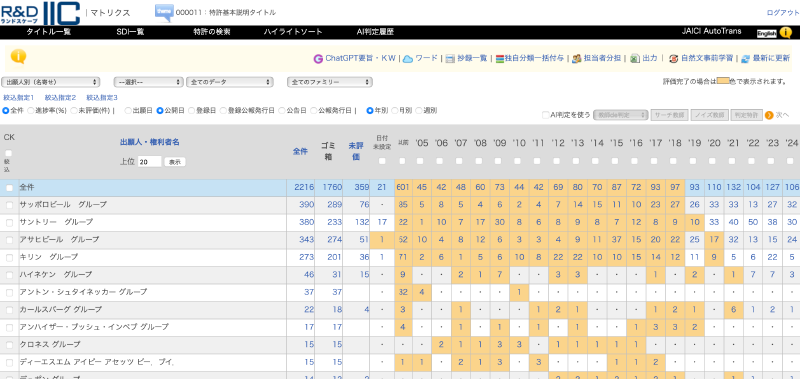Screen dimensions: 800x379
Task: Tick the checkbox under the '05 column
Action: pyautogui.click(x=420, y=161)
